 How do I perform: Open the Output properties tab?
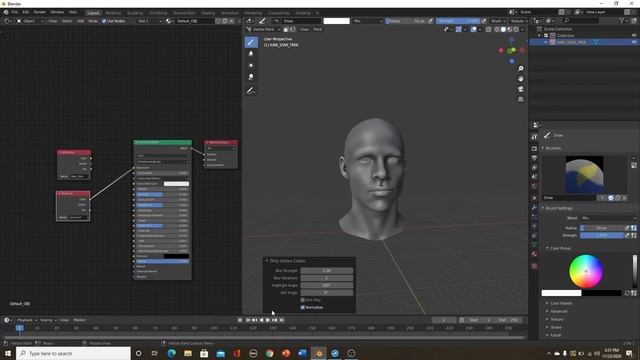[534, 158]
